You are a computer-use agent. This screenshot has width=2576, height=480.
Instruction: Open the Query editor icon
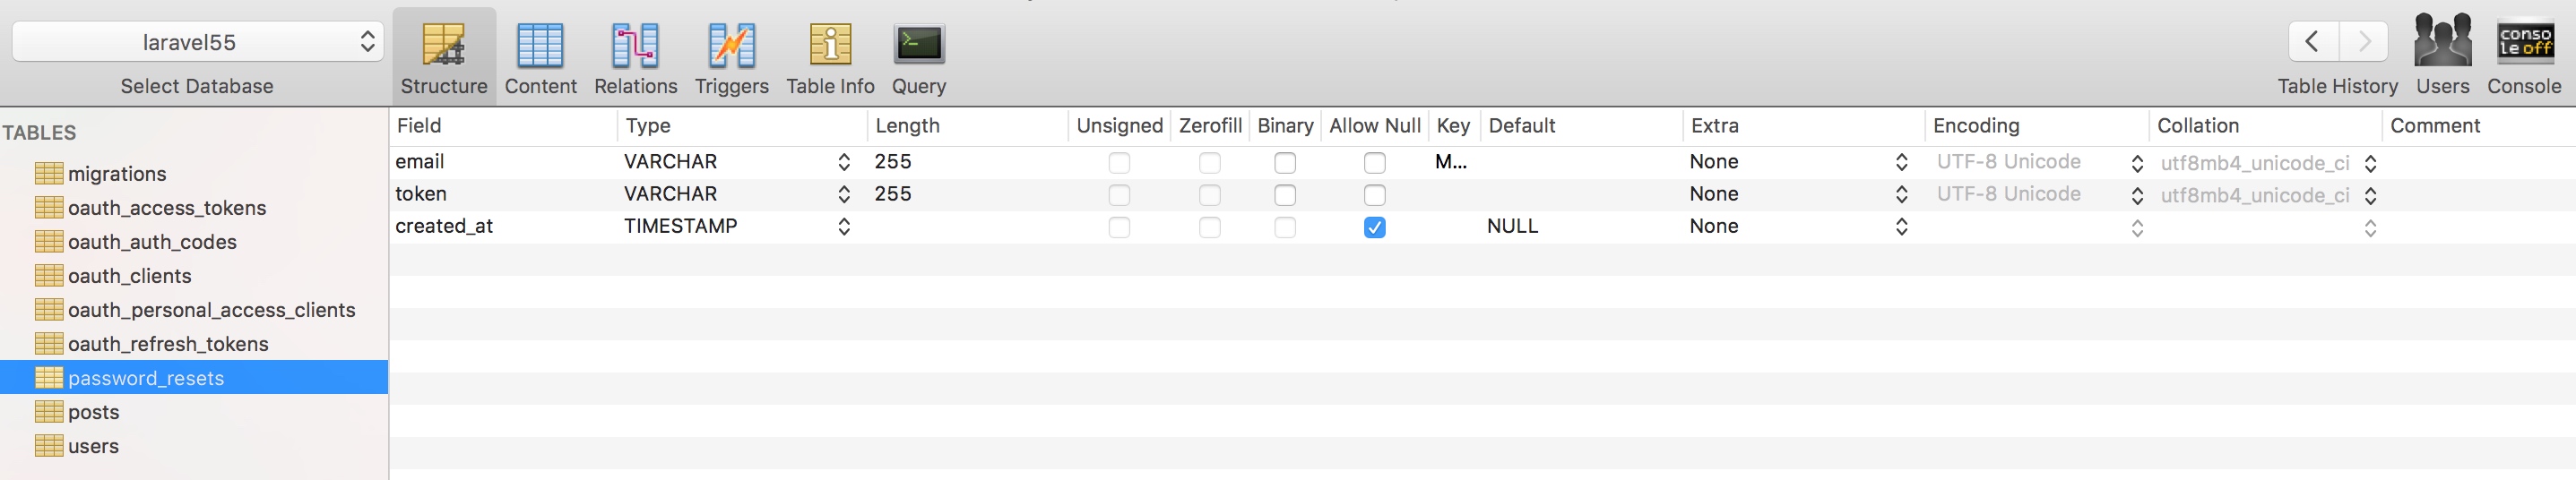[x=918, y=46]
